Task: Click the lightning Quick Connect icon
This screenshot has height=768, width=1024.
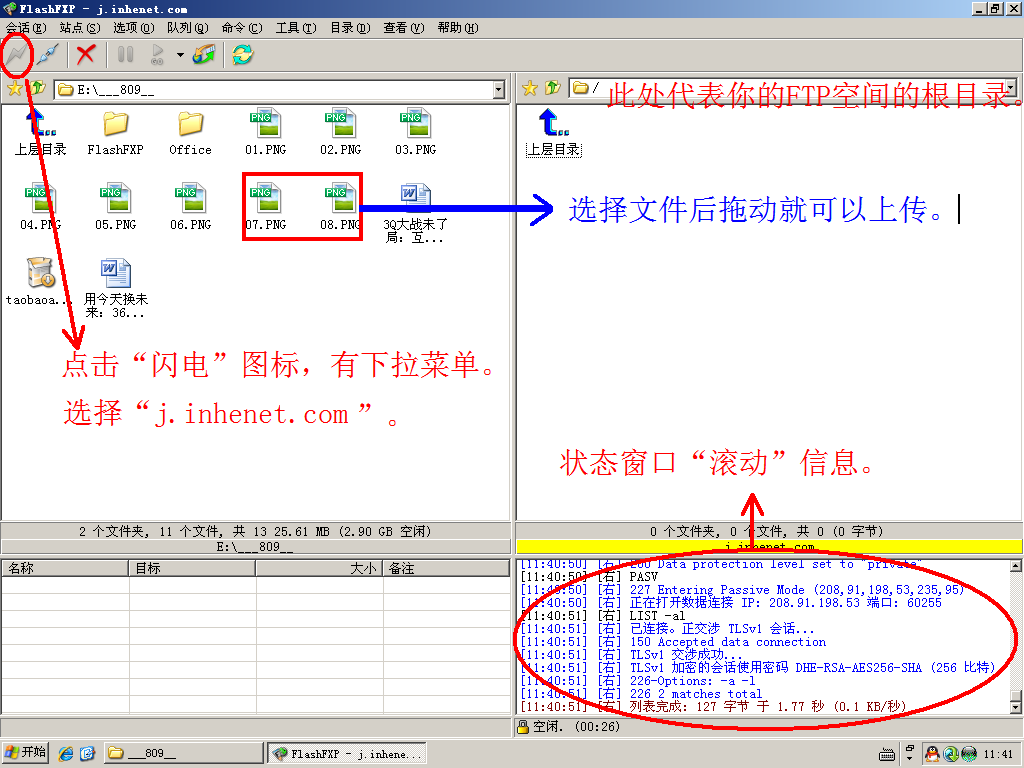Action: (17, 54)
